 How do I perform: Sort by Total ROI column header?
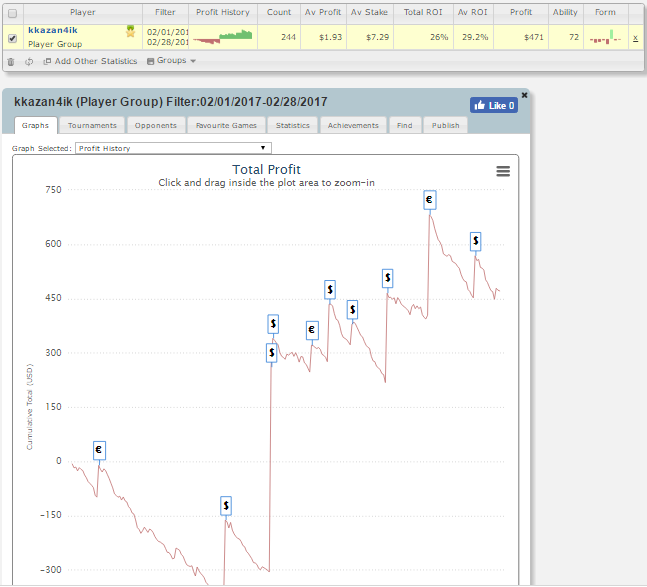tap(423, 12)
